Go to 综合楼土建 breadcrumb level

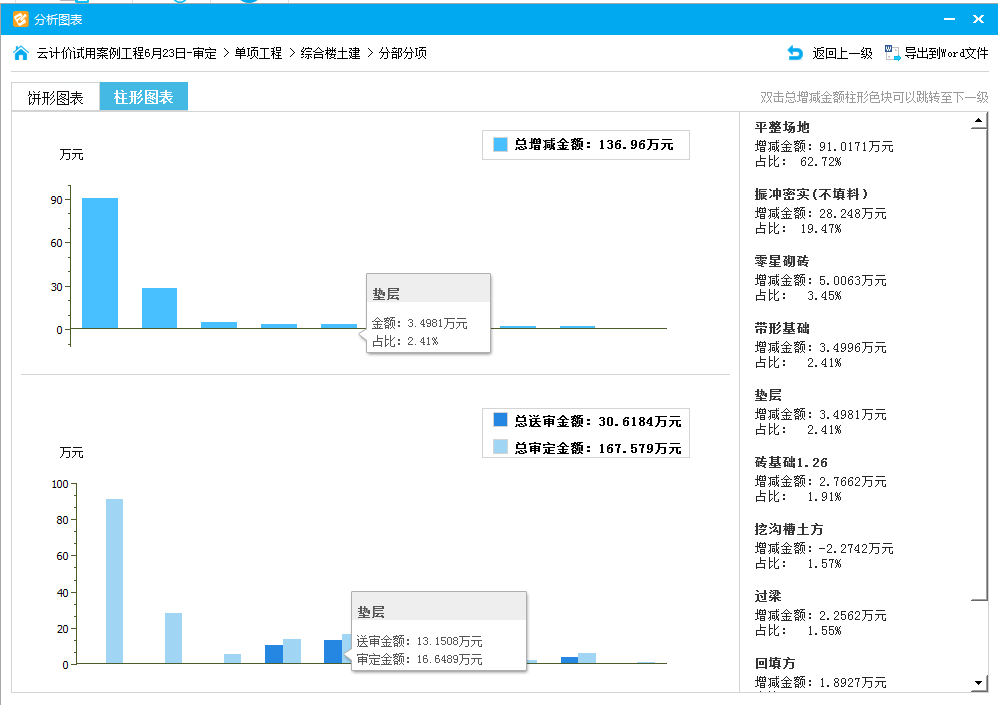click(331, 53)
